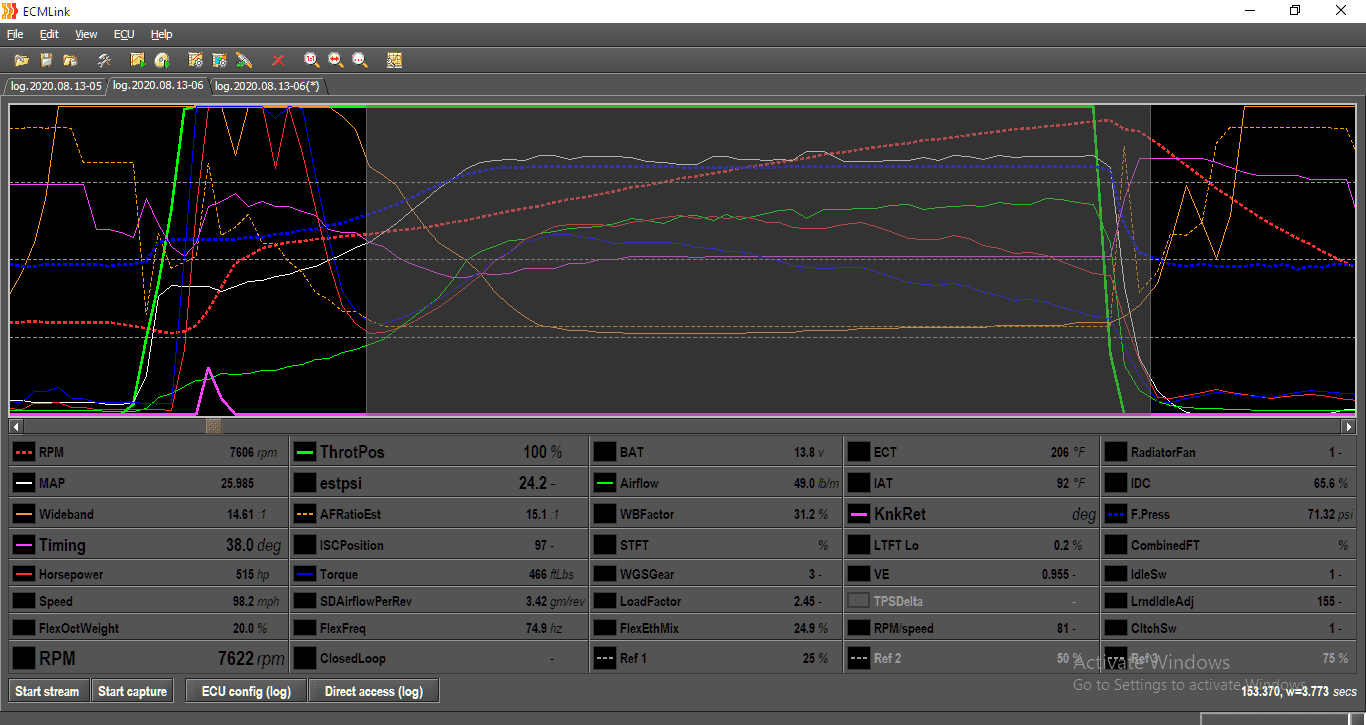This screenshot has height=725, width=1366.
Task: Open the hammer and wrench tools icon
Action: point(104,60)
